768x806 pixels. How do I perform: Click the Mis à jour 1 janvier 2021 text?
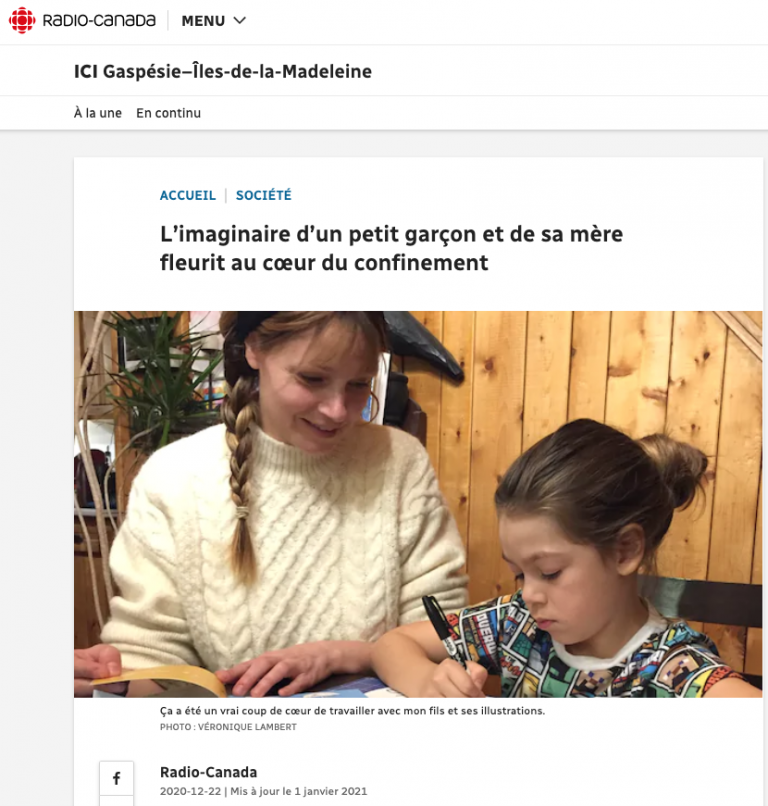point(299,791)
